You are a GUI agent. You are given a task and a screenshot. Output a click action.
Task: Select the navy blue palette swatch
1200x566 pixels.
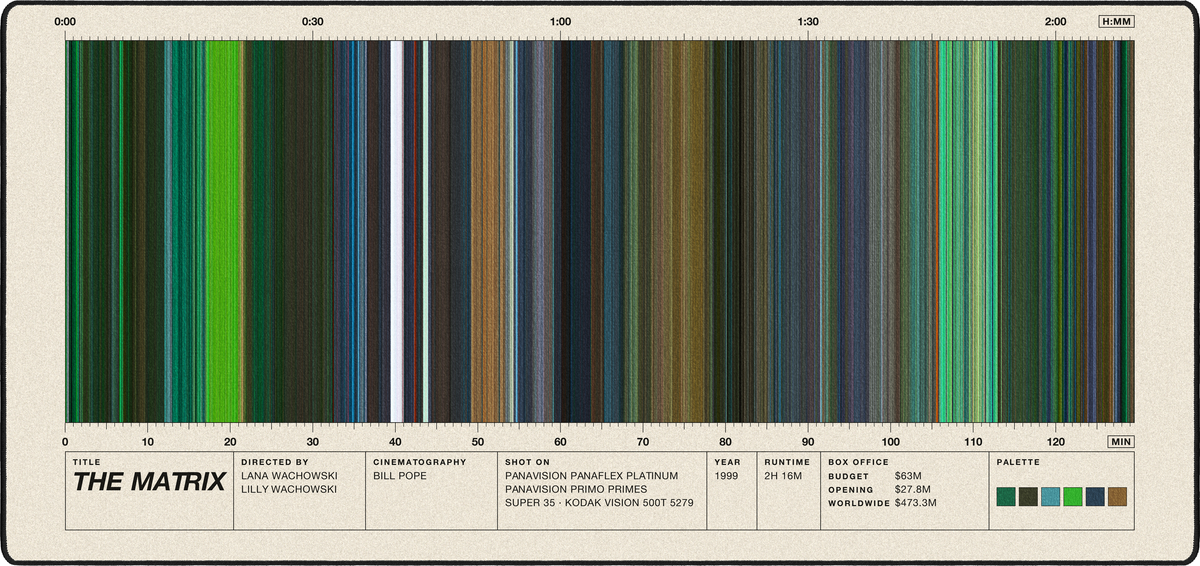[x=1095, y=497]
